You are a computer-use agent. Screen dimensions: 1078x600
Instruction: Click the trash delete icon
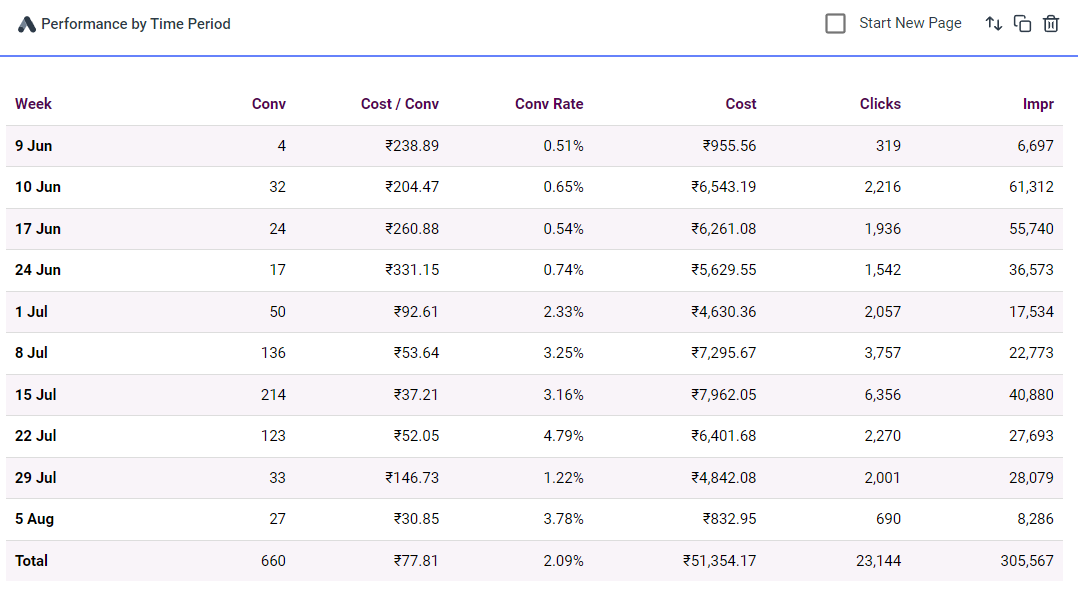click(1051, 23)
